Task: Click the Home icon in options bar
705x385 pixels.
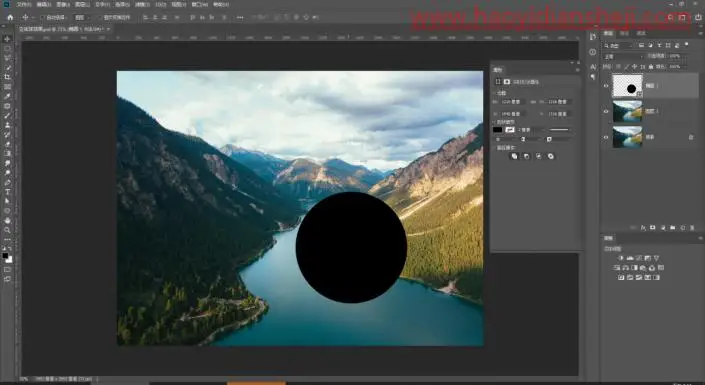Action: tap(10, 18)
